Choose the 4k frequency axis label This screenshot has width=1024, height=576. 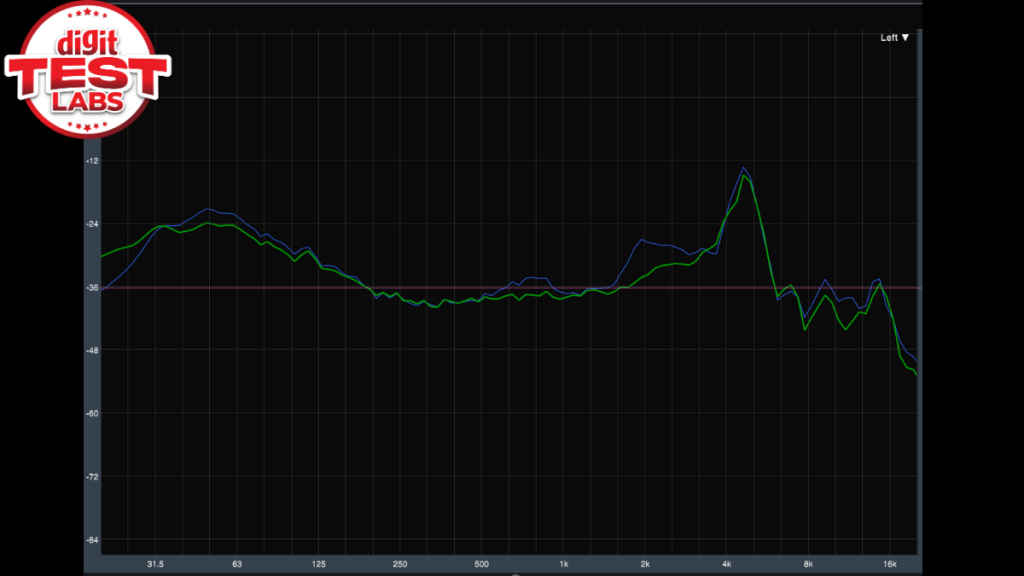click(727, 564)
